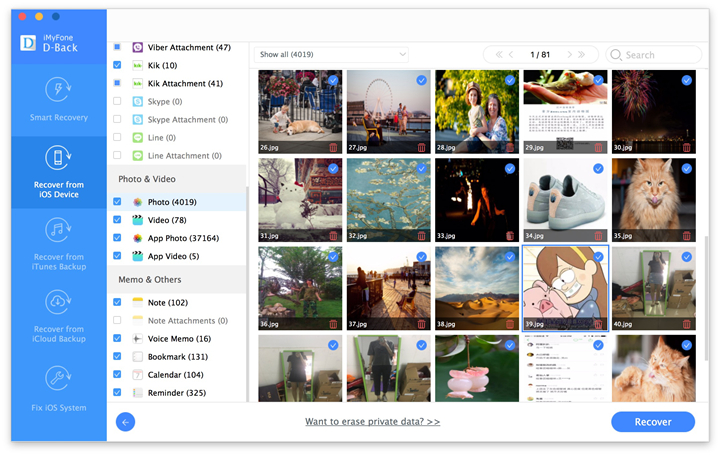Select Recover from iTunes Backup icon
Image resolution: width=720 pixels, height=455 pixels.
[58, 230]
